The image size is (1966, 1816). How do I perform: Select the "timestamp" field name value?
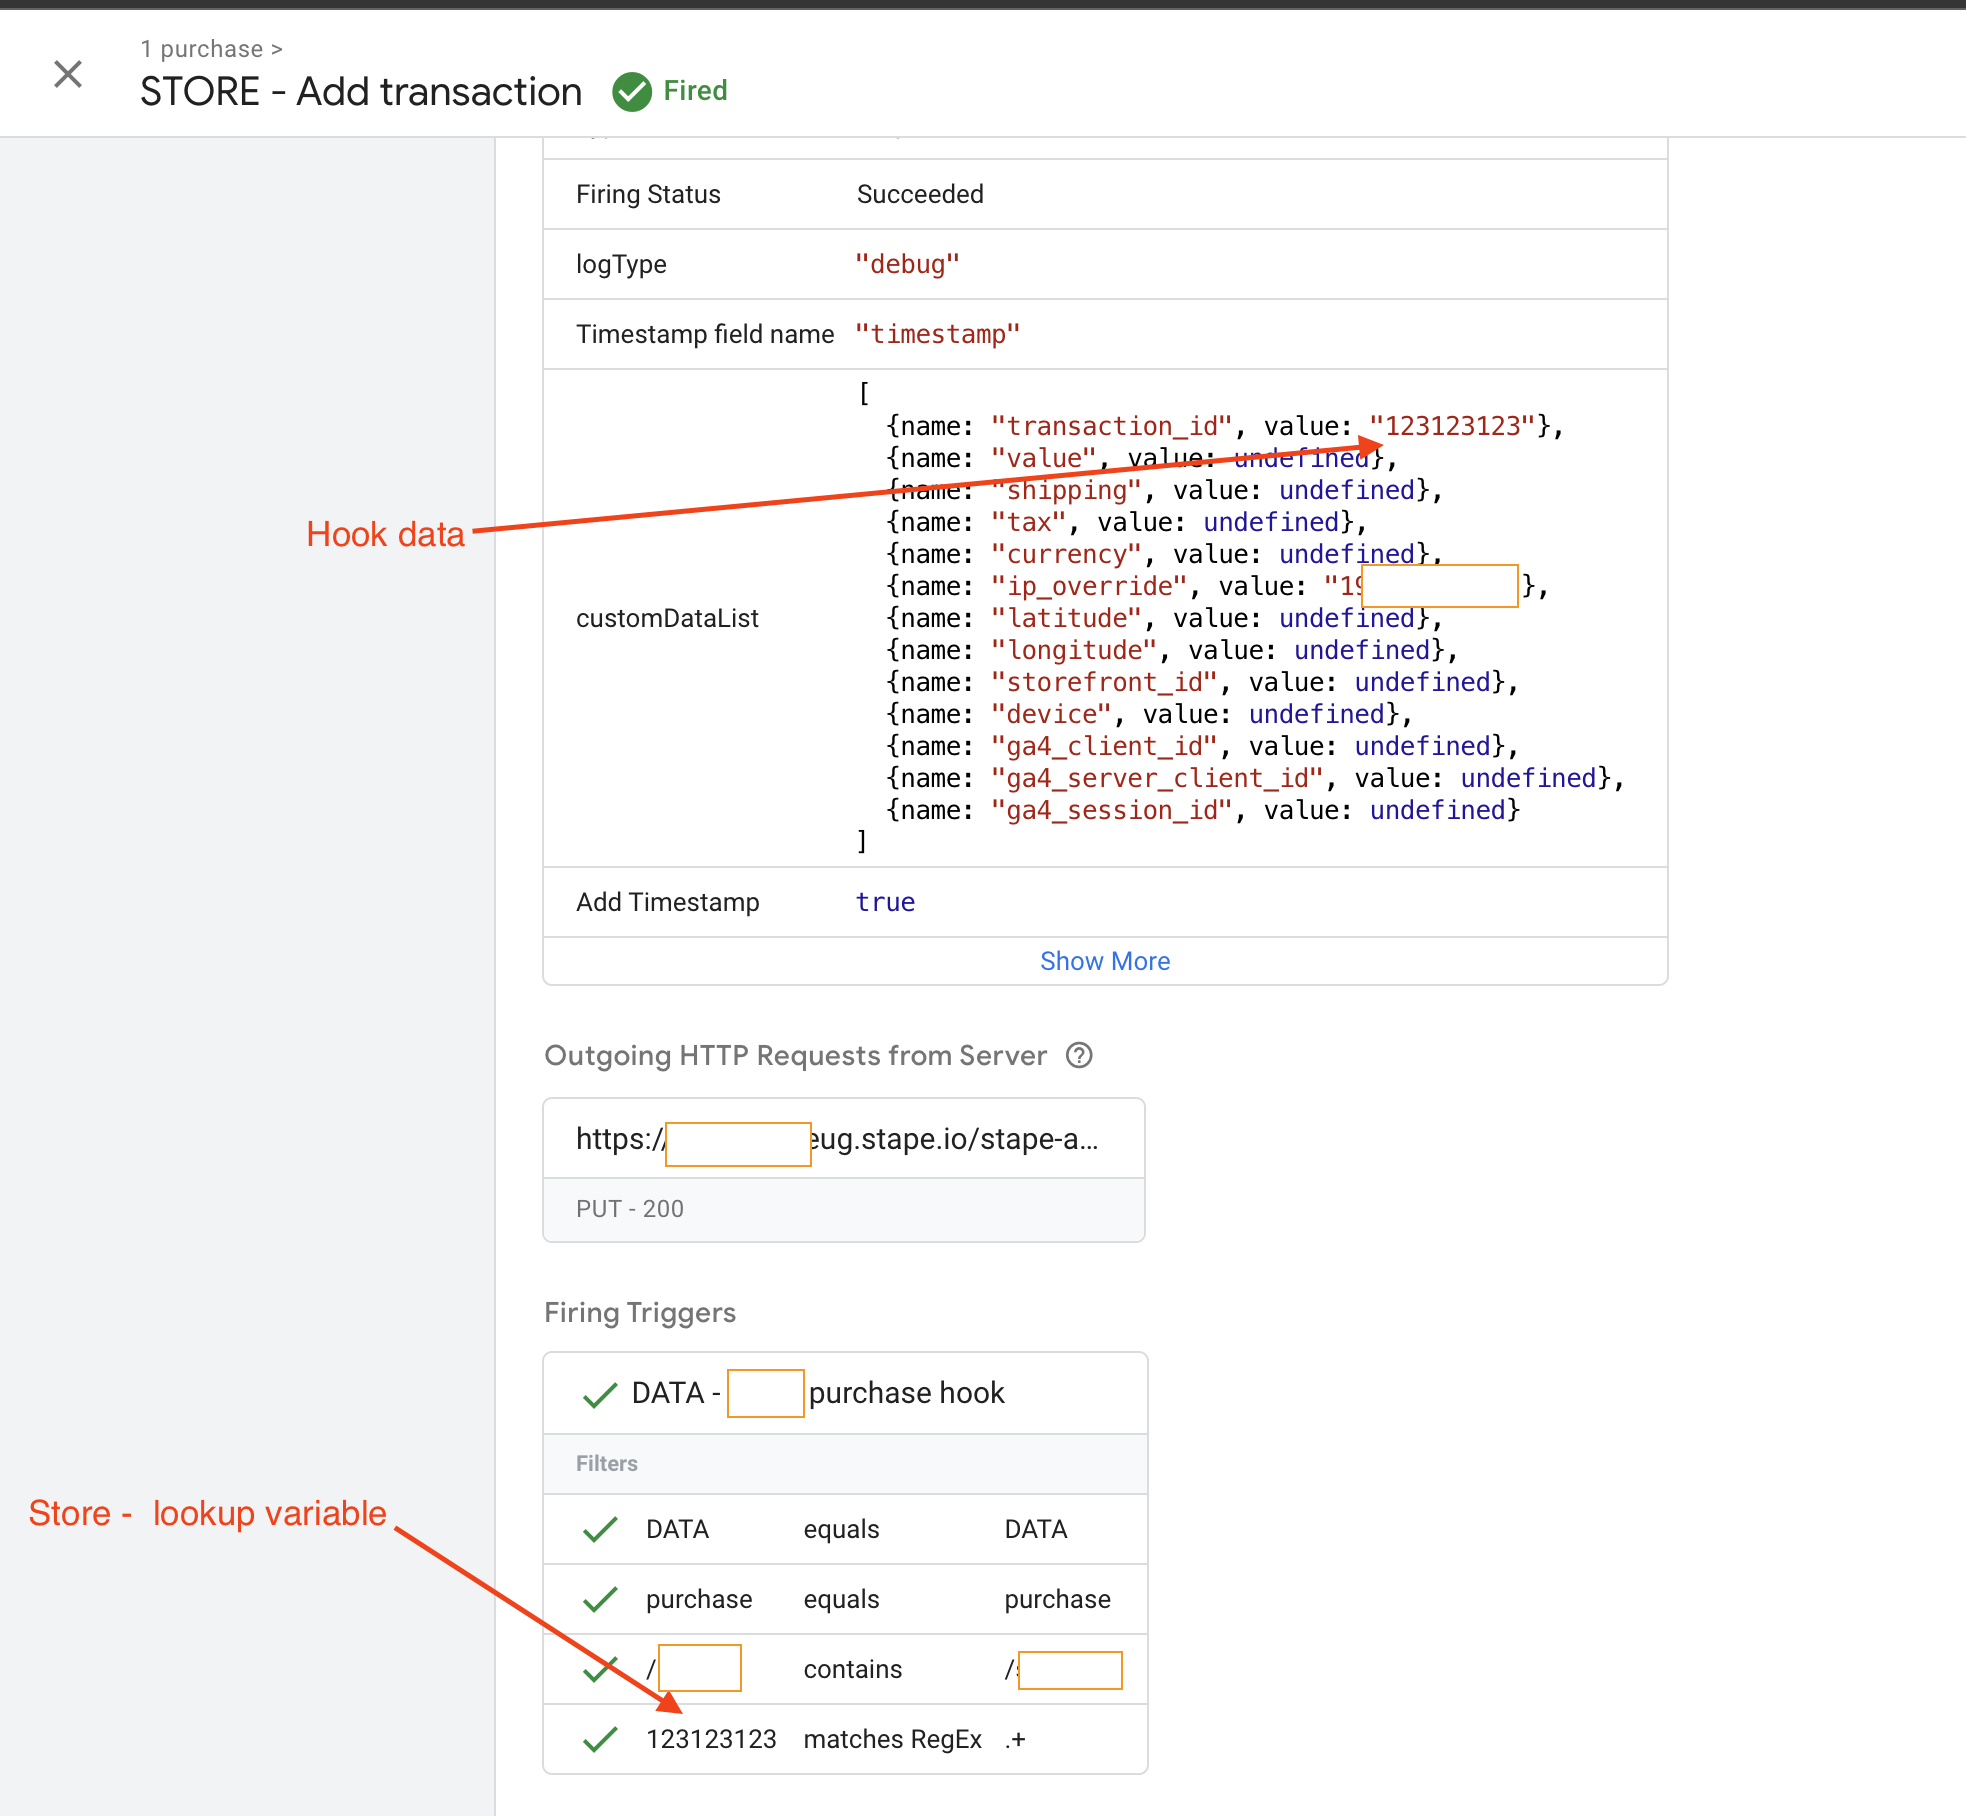[x=937, y=334]
